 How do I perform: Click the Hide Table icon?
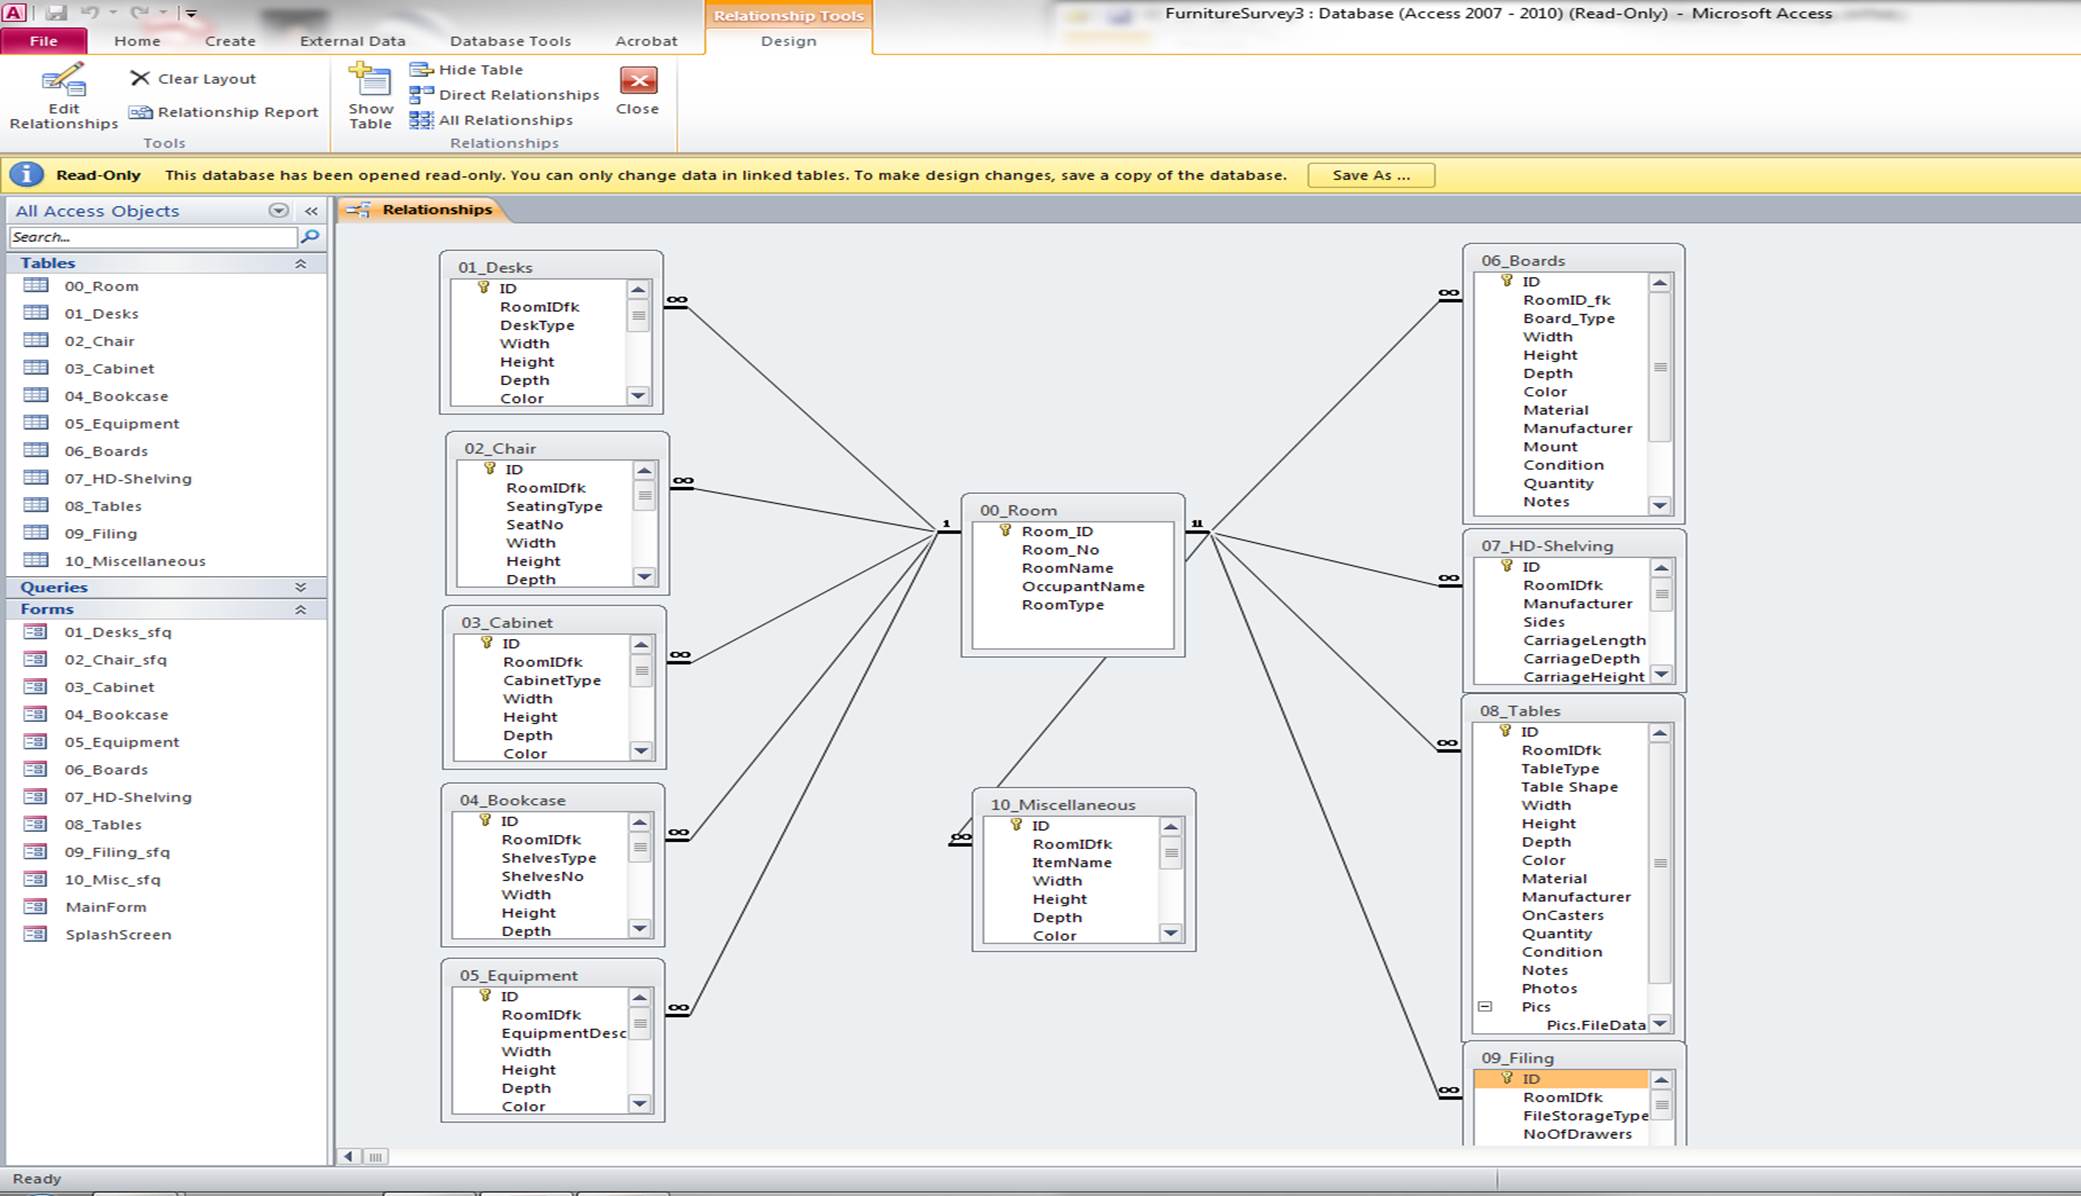[421, 70]
